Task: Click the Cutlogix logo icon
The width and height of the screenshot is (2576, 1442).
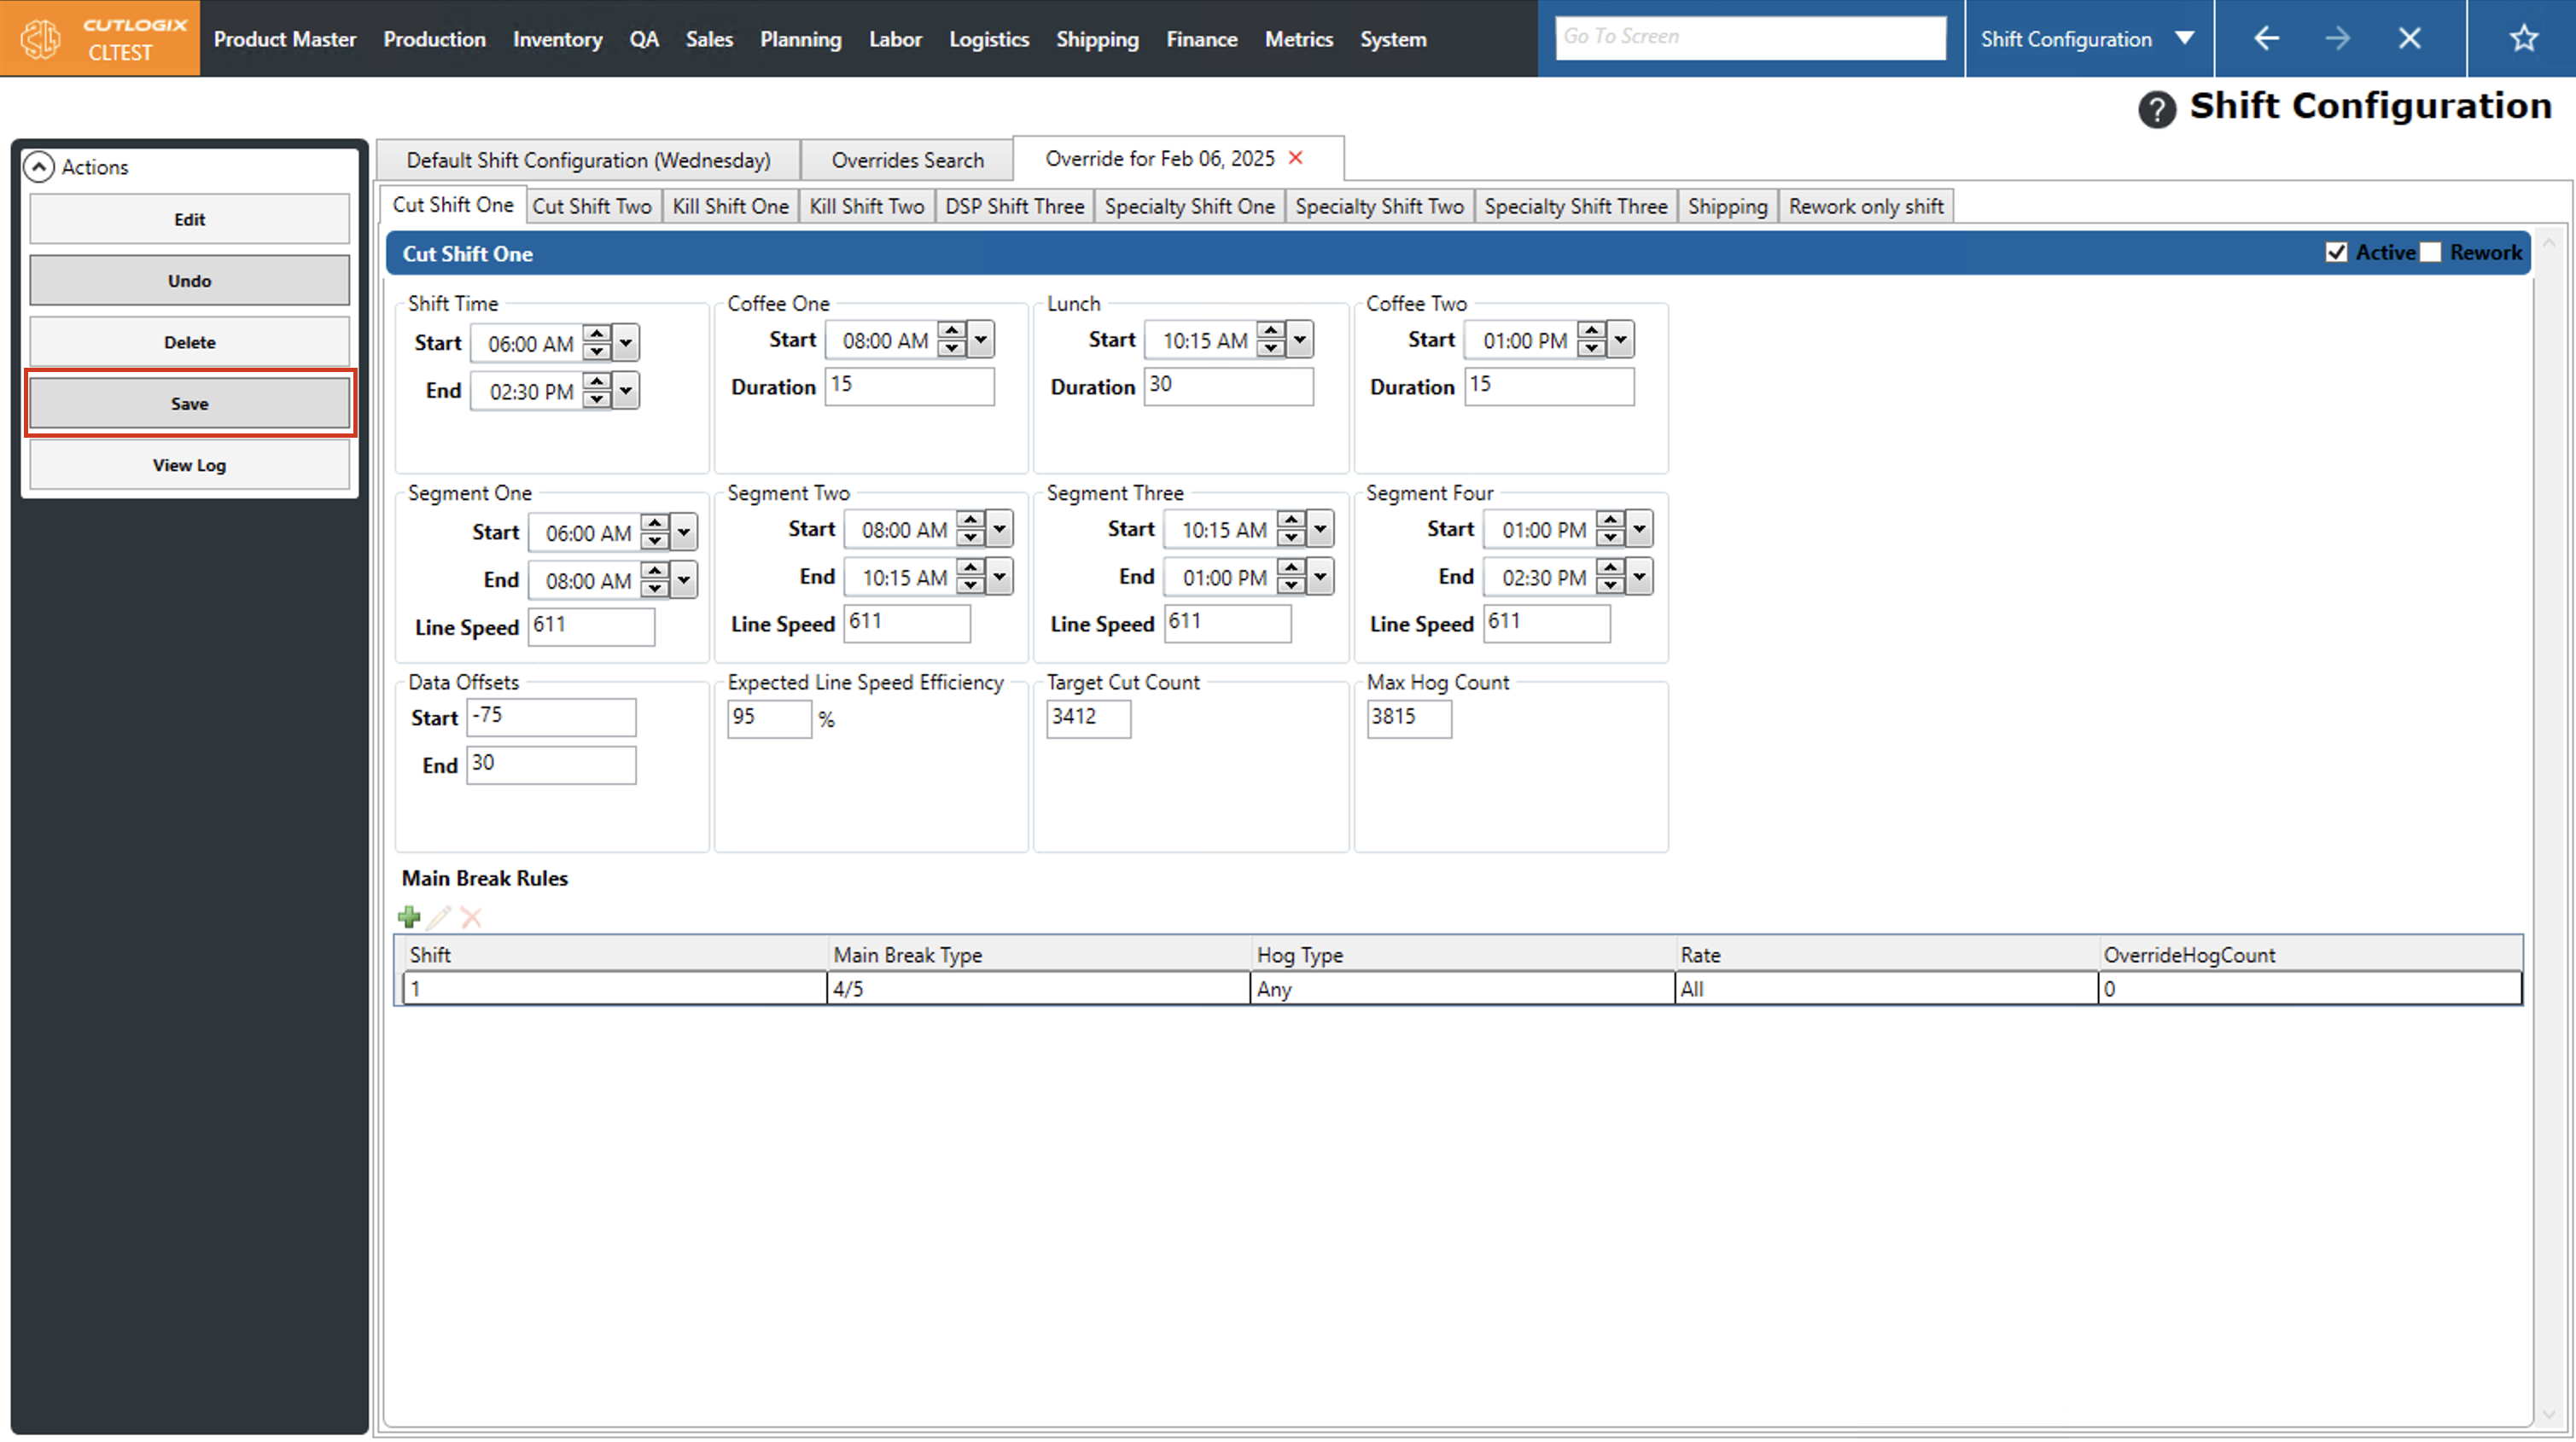Action: (41, 39)
